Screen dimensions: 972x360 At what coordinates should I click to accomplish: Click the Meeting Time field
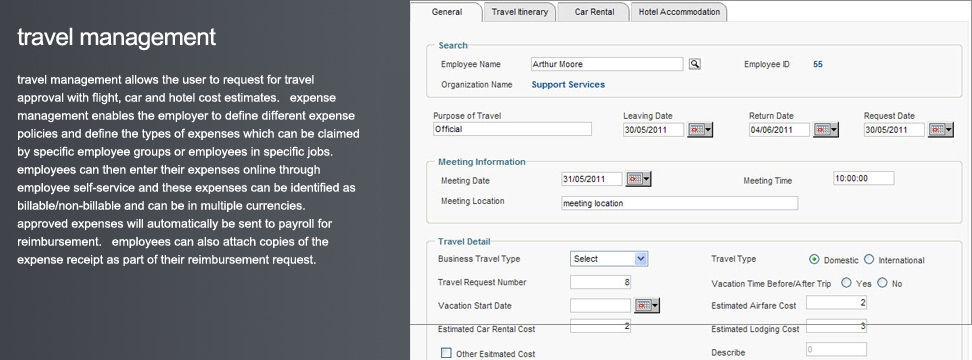pos(864,178)
